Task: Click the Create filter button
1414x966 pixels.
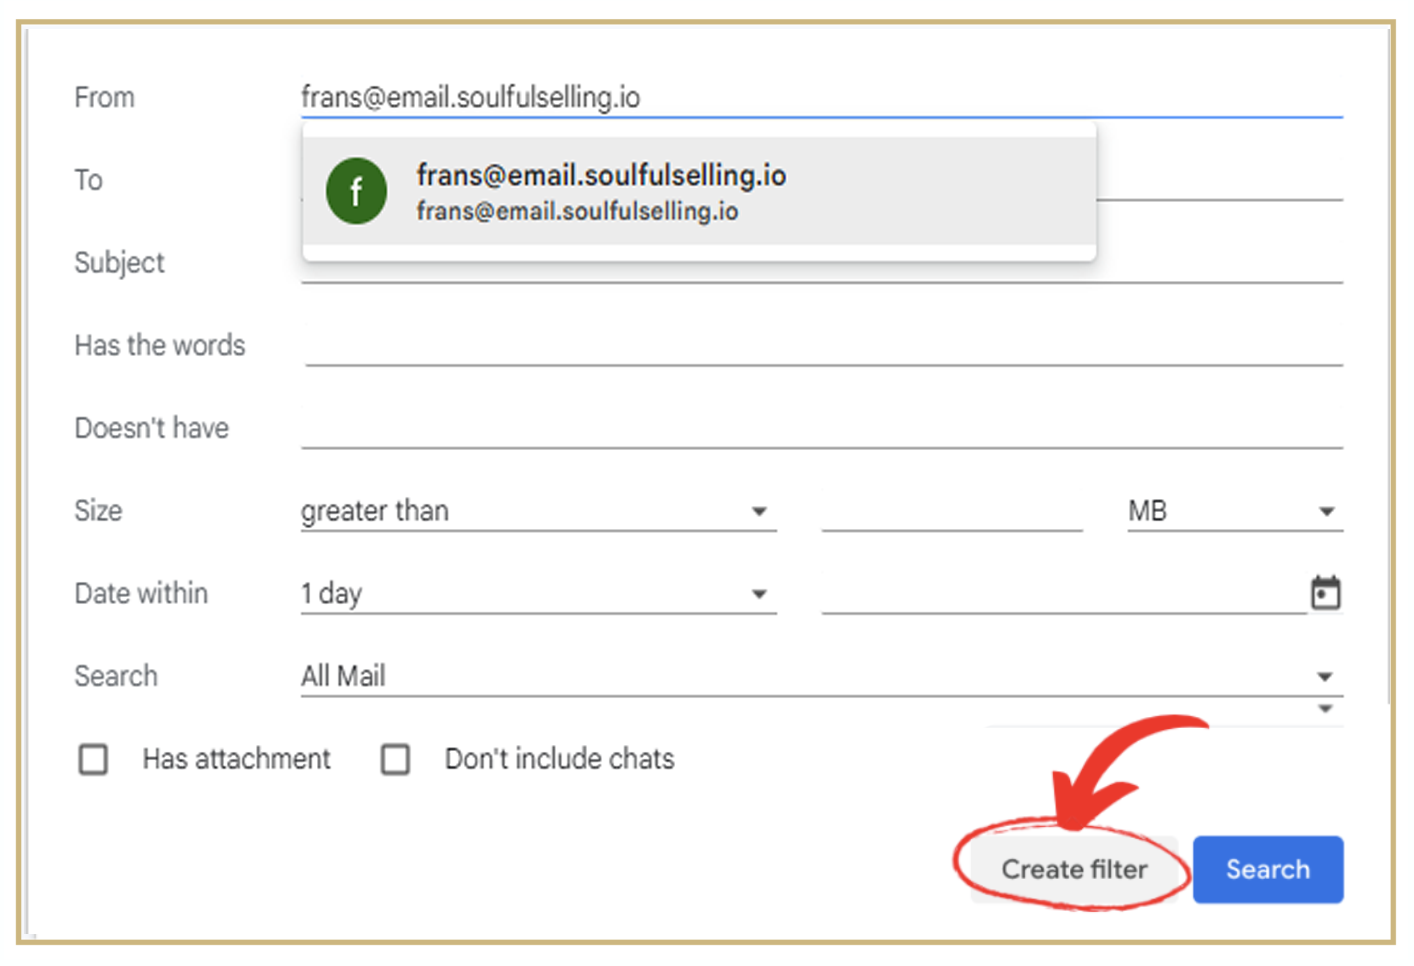Action: (x=1074, y=869)
